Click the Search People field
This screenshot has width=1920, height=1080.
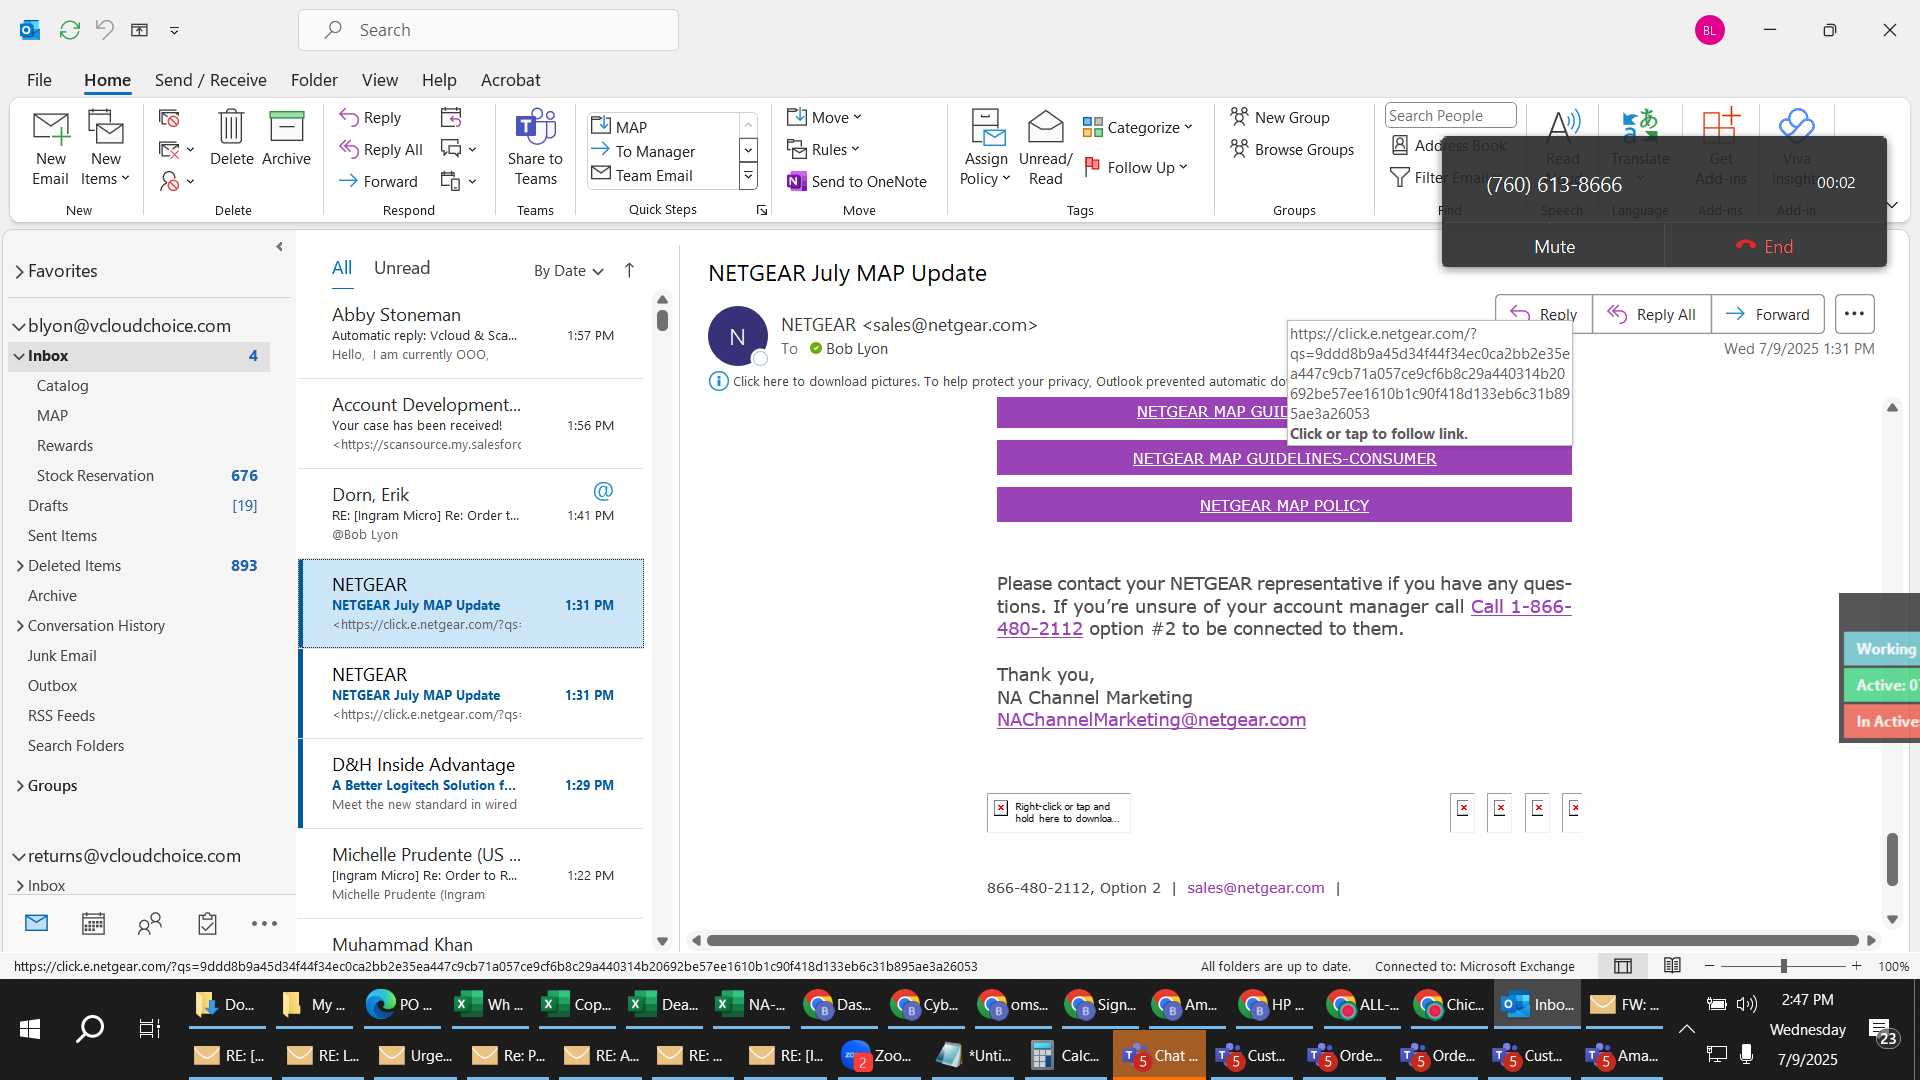[x=1450, y=116]
